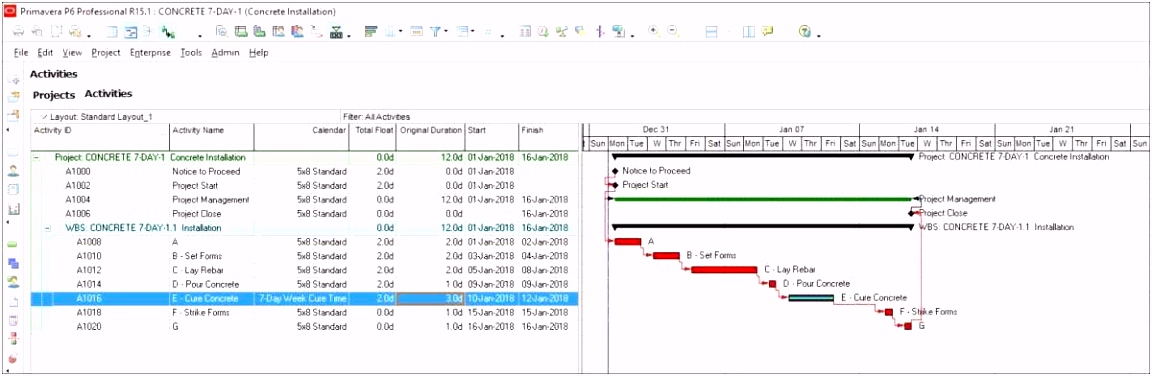
Task: Click the Filter funnel icon
Action: click(x=435, y=32)
